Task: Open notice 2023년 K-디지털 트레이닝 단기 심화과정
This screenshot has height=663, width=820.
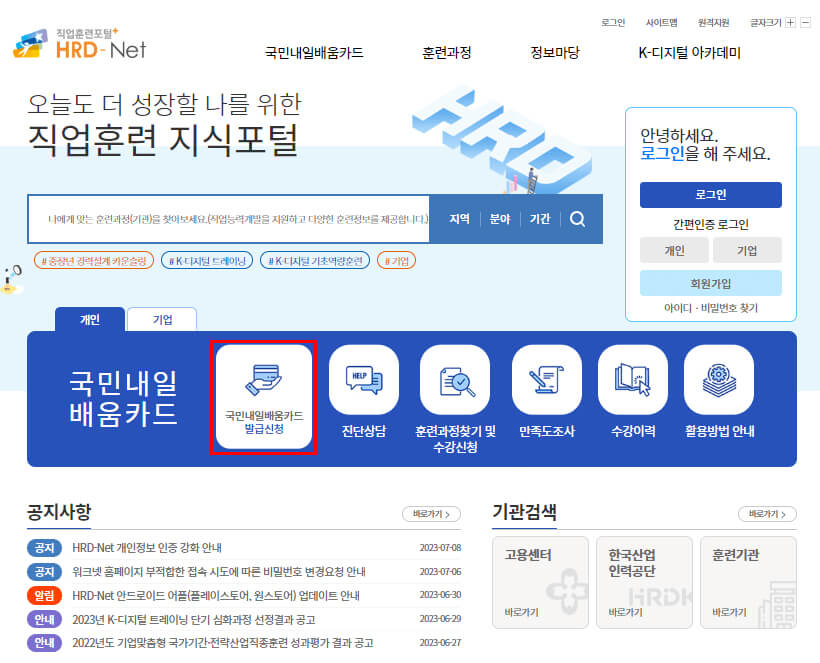Action: click(x=193, y=620)
